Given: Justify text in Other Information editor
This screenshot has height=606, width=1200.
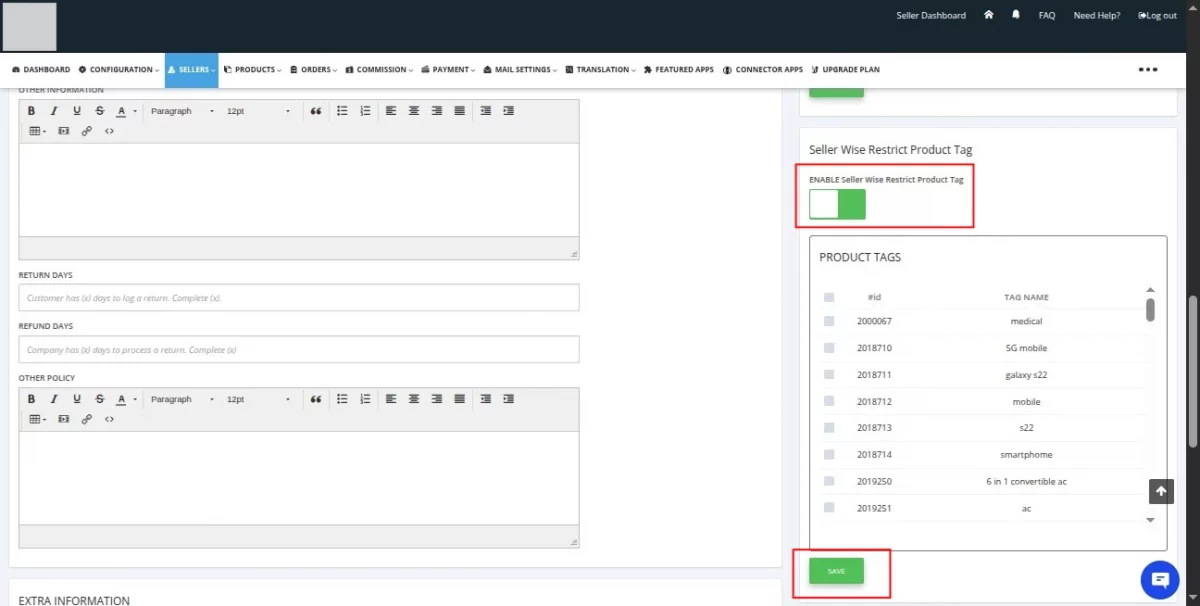Looking at the screenshot, I should pos(460,111).
